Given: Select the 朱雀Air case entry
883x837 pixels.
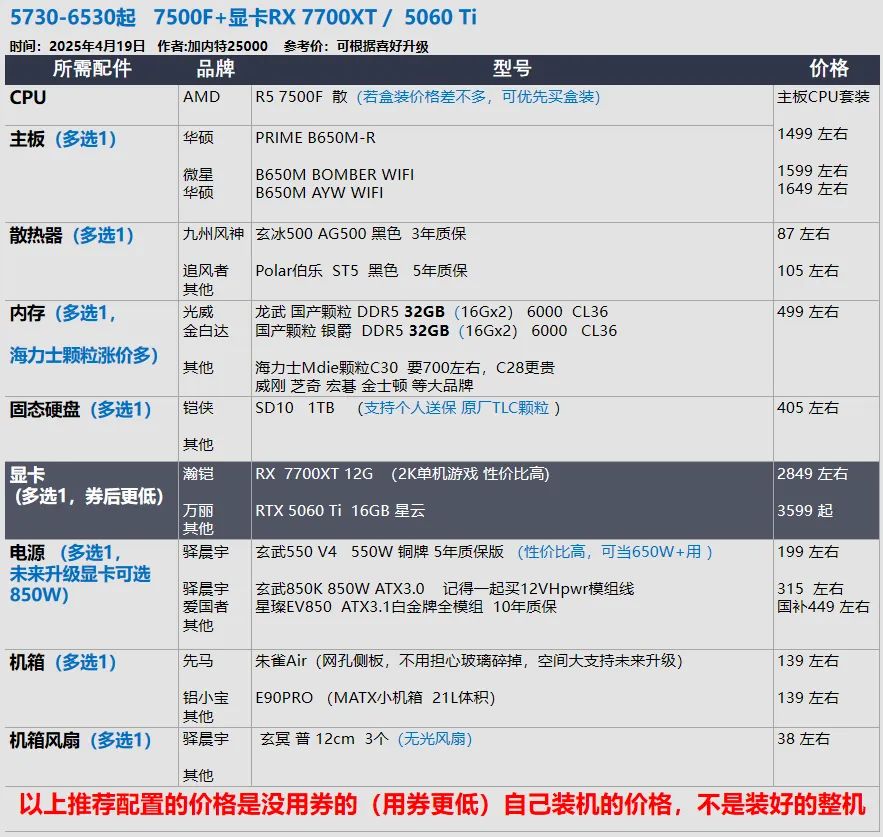Looking at the screenshot, I should click(x=469, y=661).
